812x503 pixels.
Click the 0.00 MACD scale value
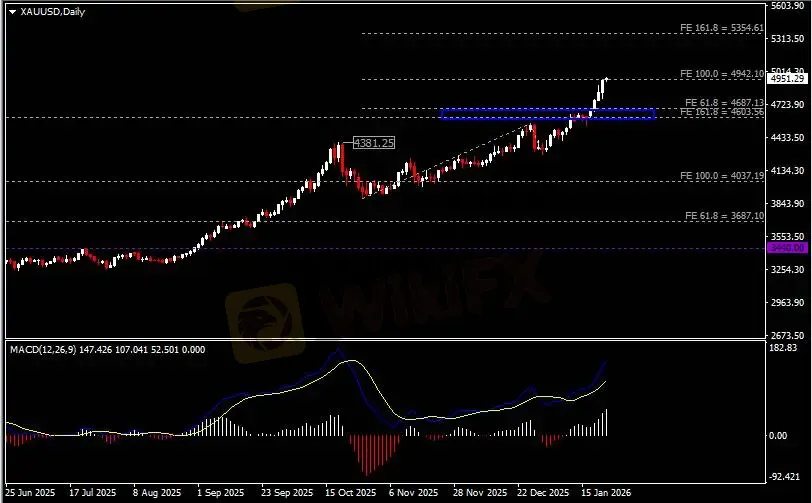pyautogui.click(x=778, y=436)
